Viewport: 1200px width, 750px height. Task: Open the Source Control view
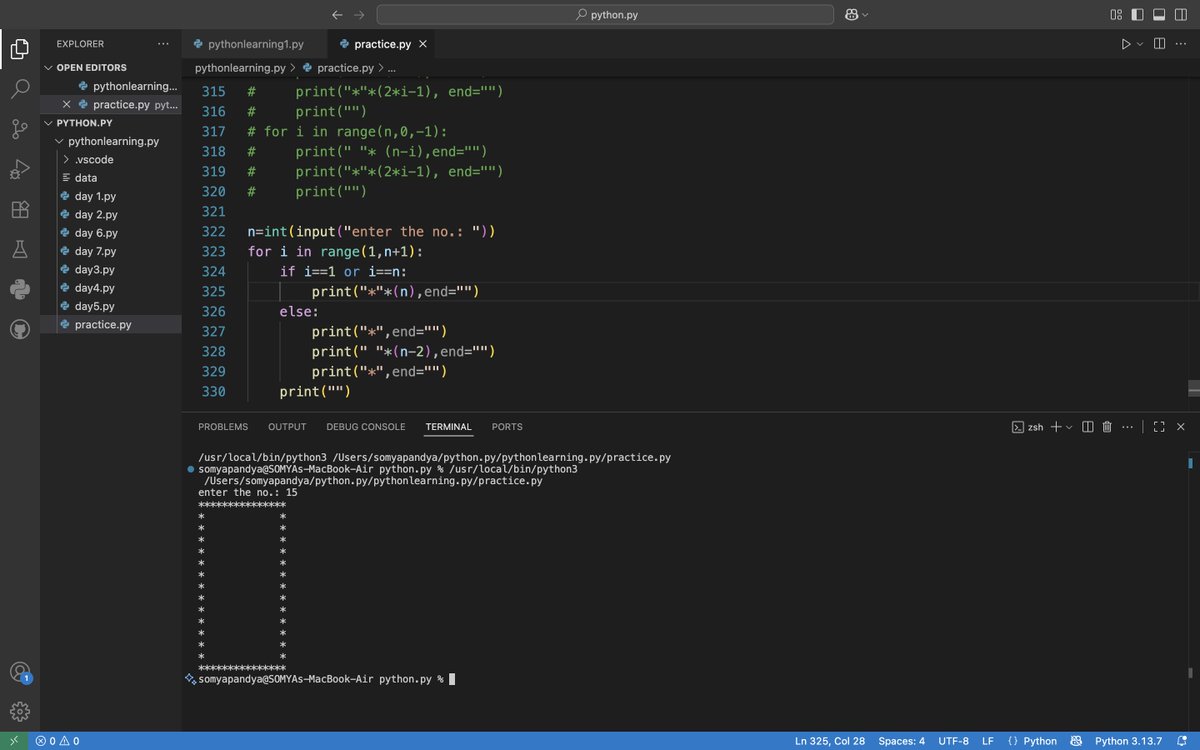point(20,129)
